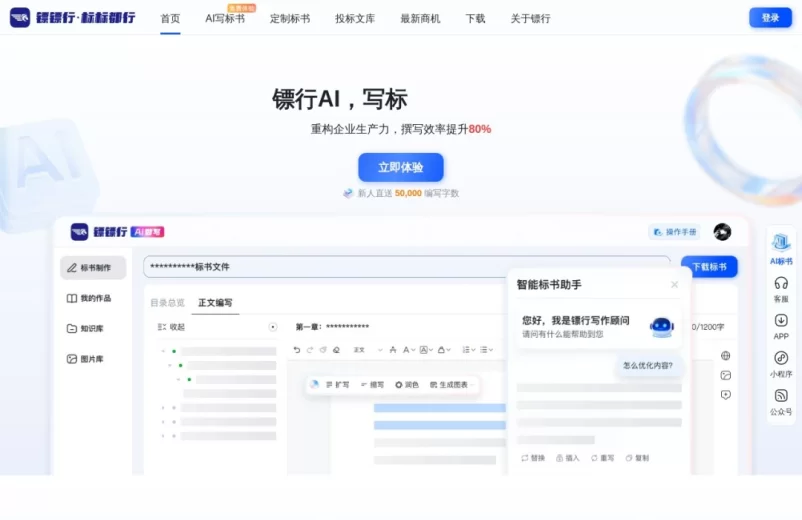Click 复制 in assistant panel
Screen dimensions: 802x520
click(637, 458)
